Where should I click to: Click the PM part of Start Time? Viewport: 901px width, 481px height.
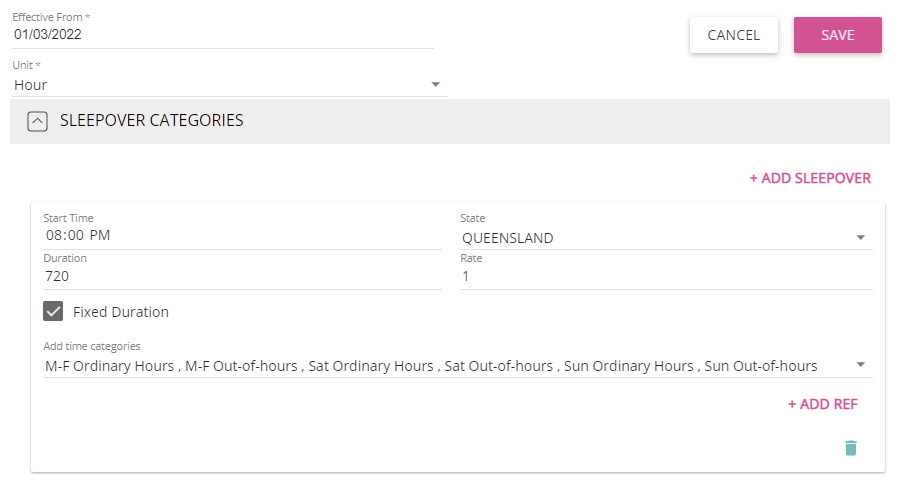tap(100, 236)
